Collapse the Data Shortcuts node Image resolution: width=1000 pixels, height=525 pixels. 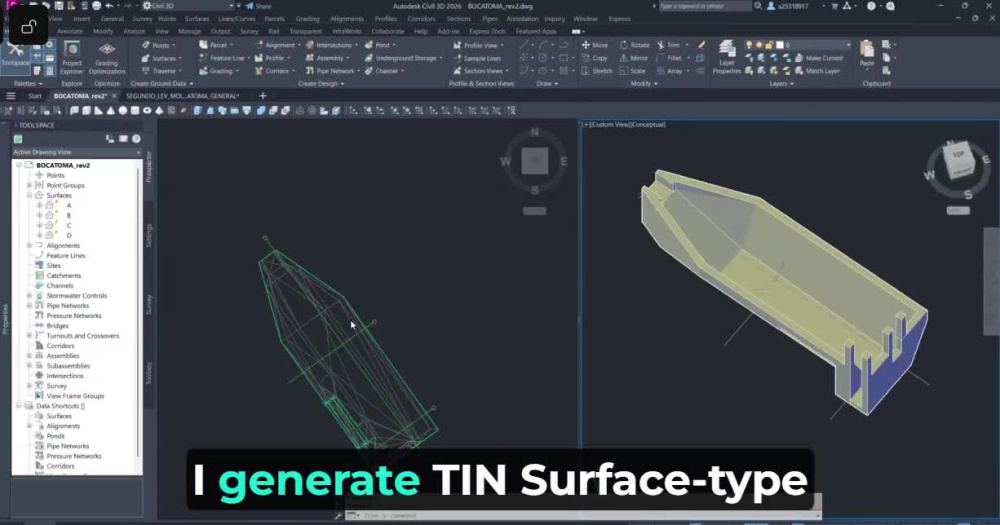point(19,406)
